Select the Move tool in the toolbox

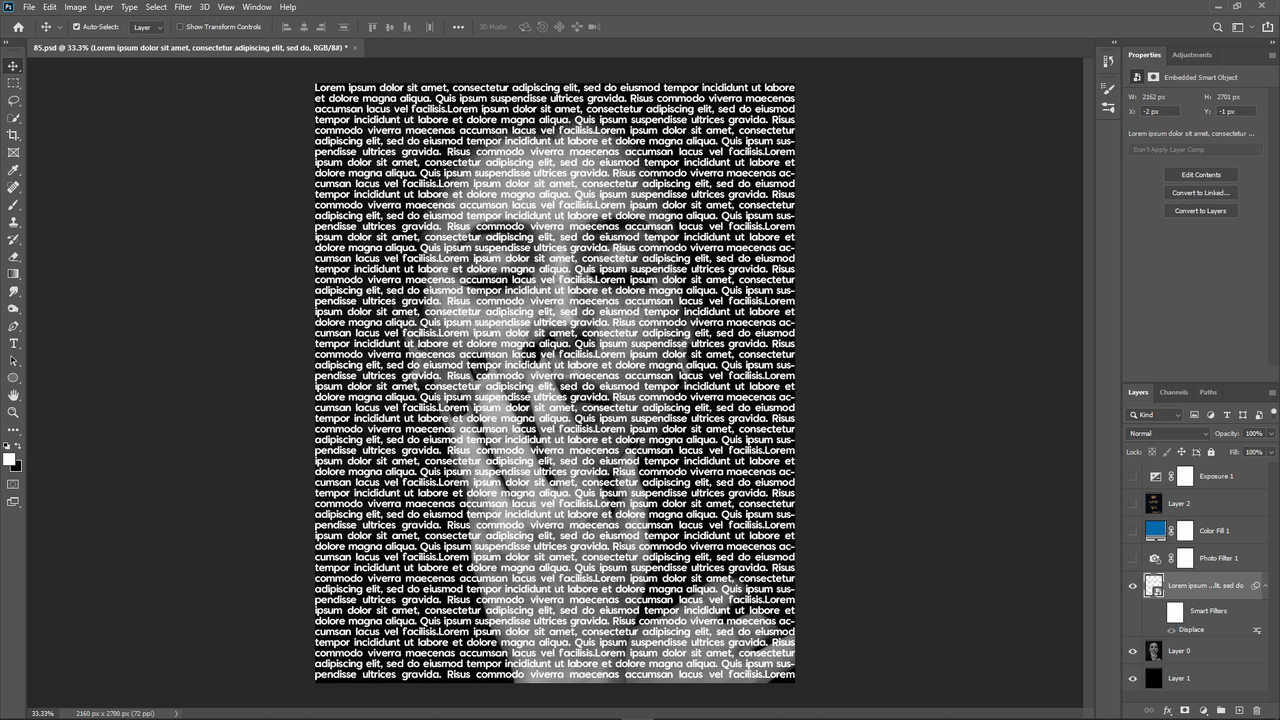point(13,66)
